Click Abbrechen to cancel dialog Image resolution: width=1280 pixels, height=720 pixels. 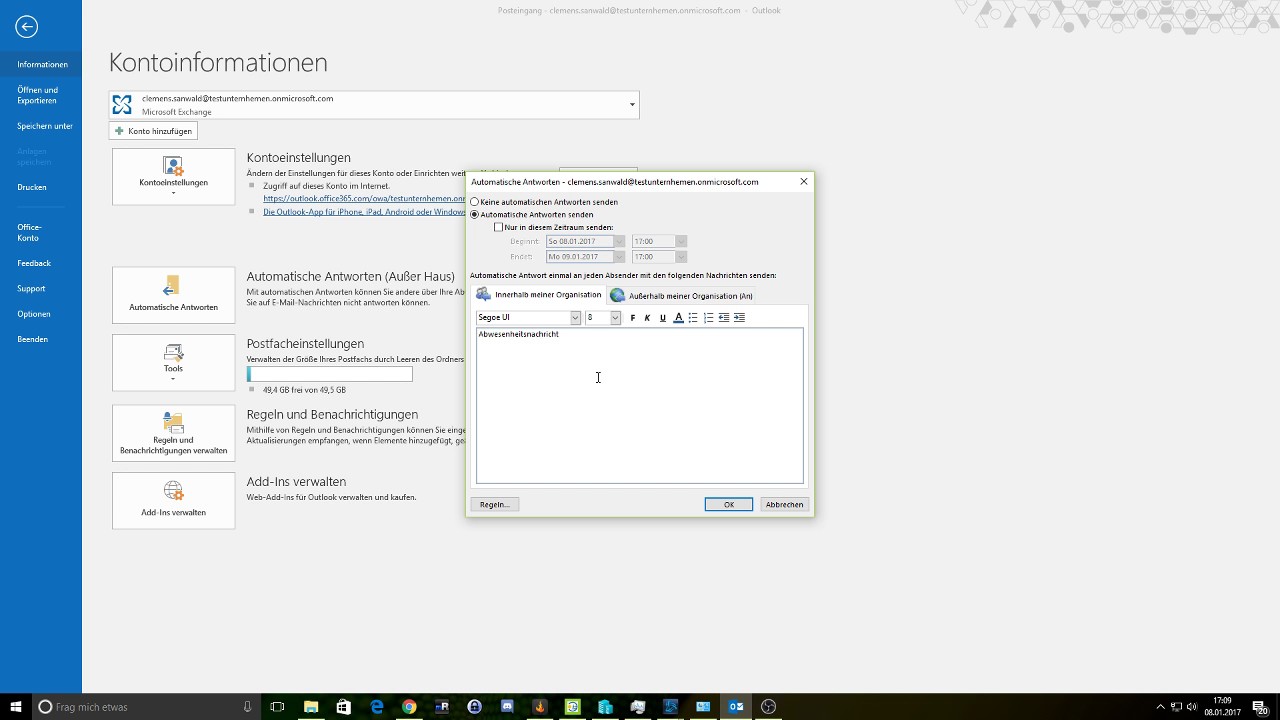(784, 504)
